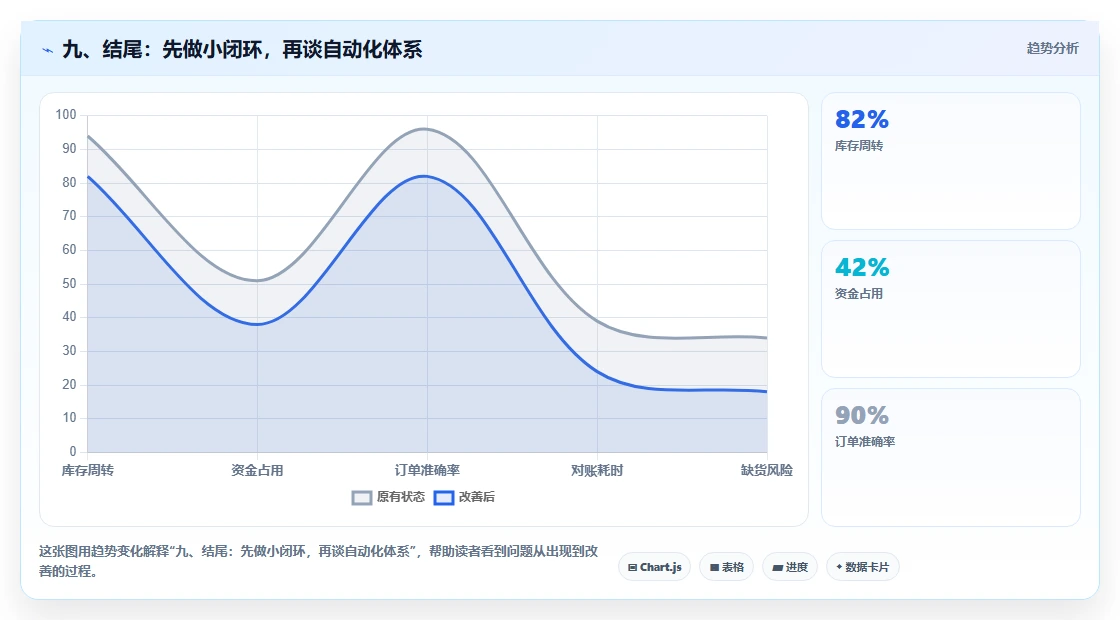Viewport: 1120px width, 620px height.
Task: Click the 资金占用 x-axis label
Action: pos(257,470)
